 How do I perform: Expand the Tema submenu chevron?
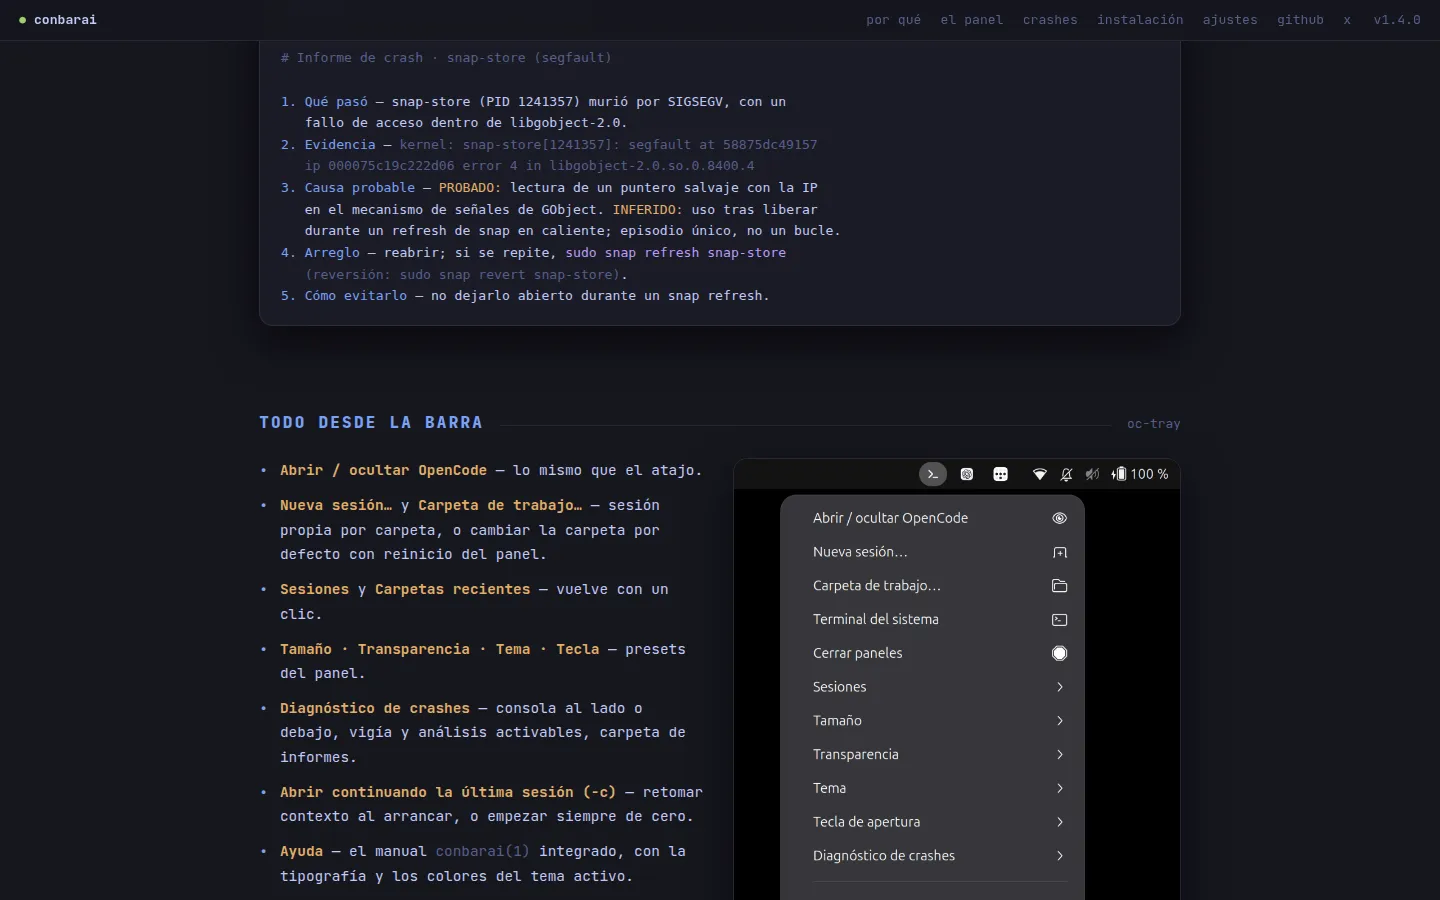pos(1060,788)
